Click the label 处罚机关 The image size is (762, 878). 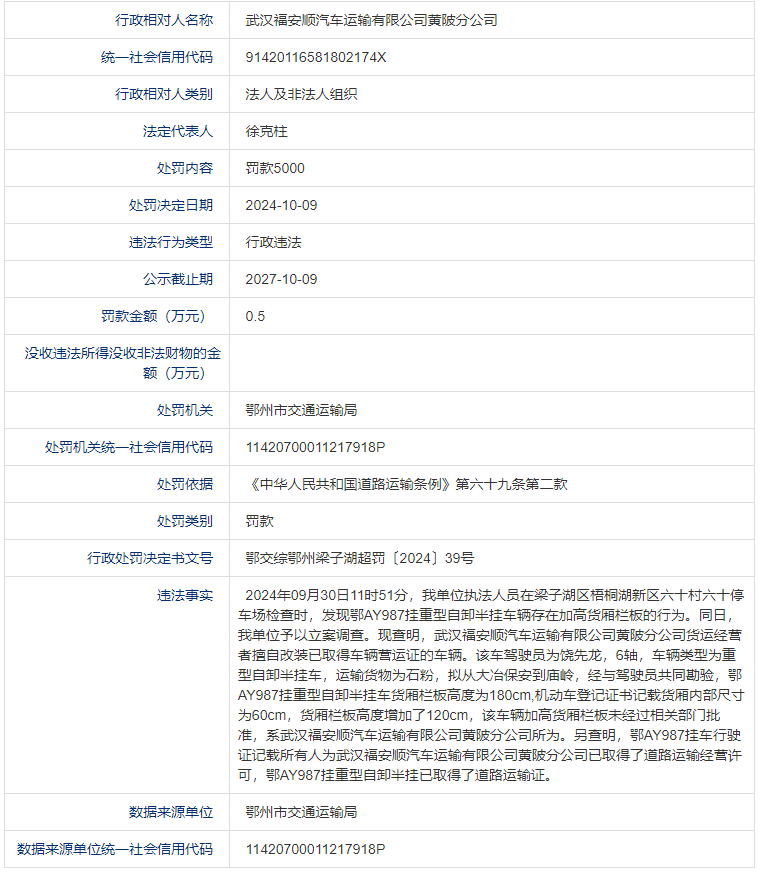[185, 410]
